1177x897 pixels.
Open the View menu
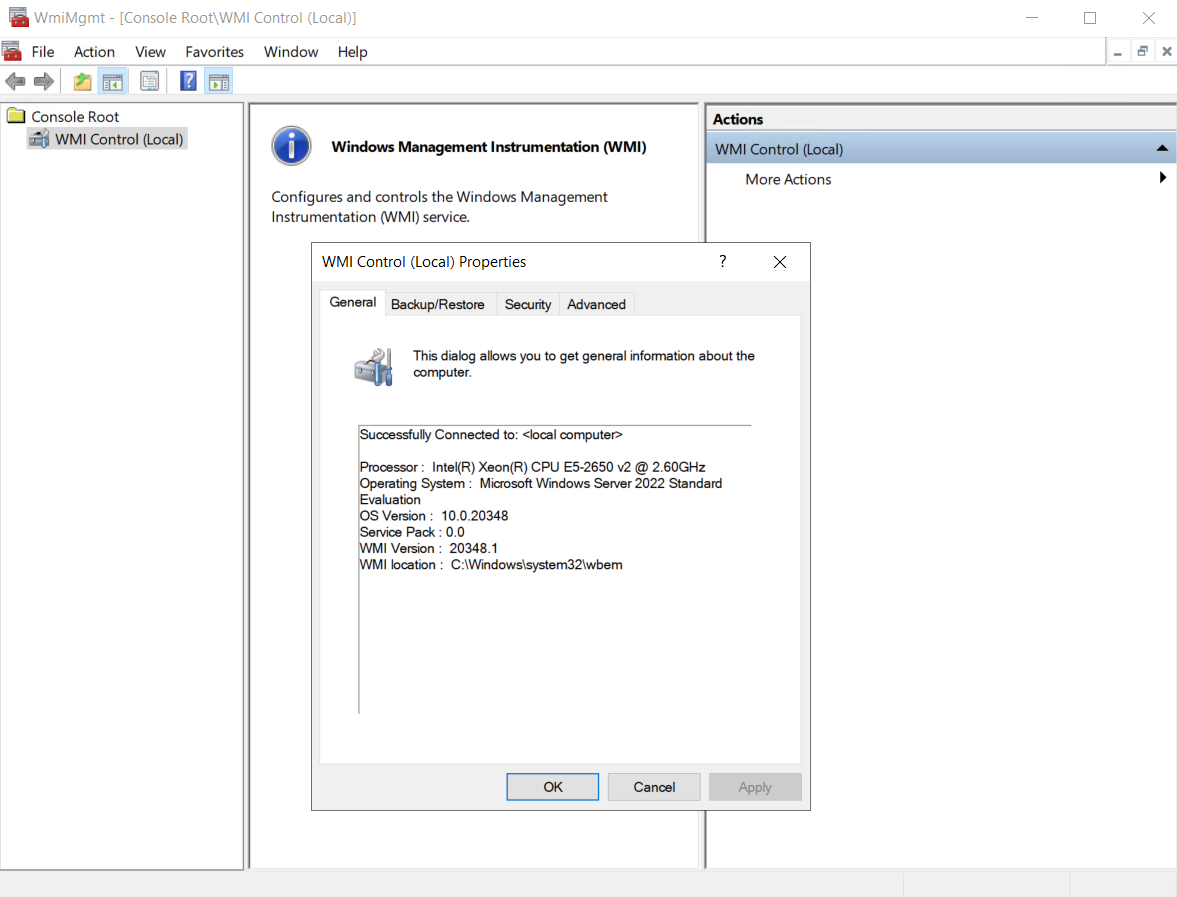(150, 52)
